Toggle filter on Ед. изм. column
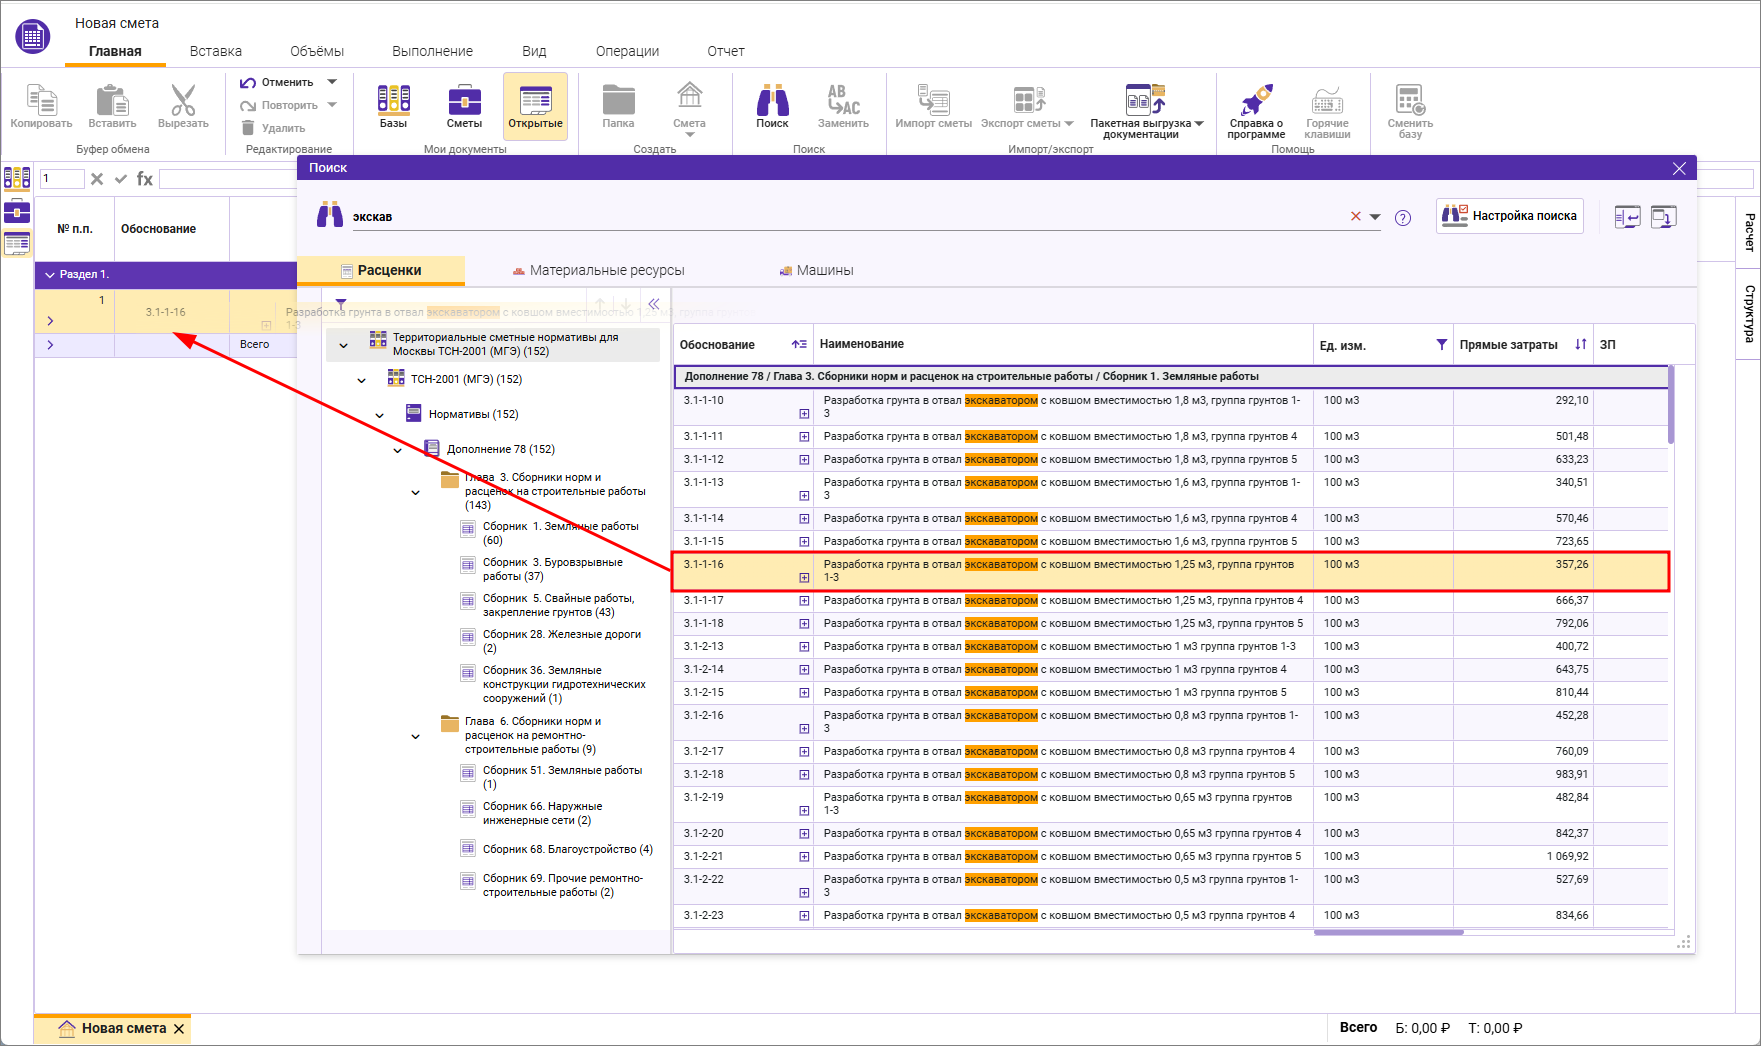This screenshot has height=1046, width=1761. (x=1441, y=345)
